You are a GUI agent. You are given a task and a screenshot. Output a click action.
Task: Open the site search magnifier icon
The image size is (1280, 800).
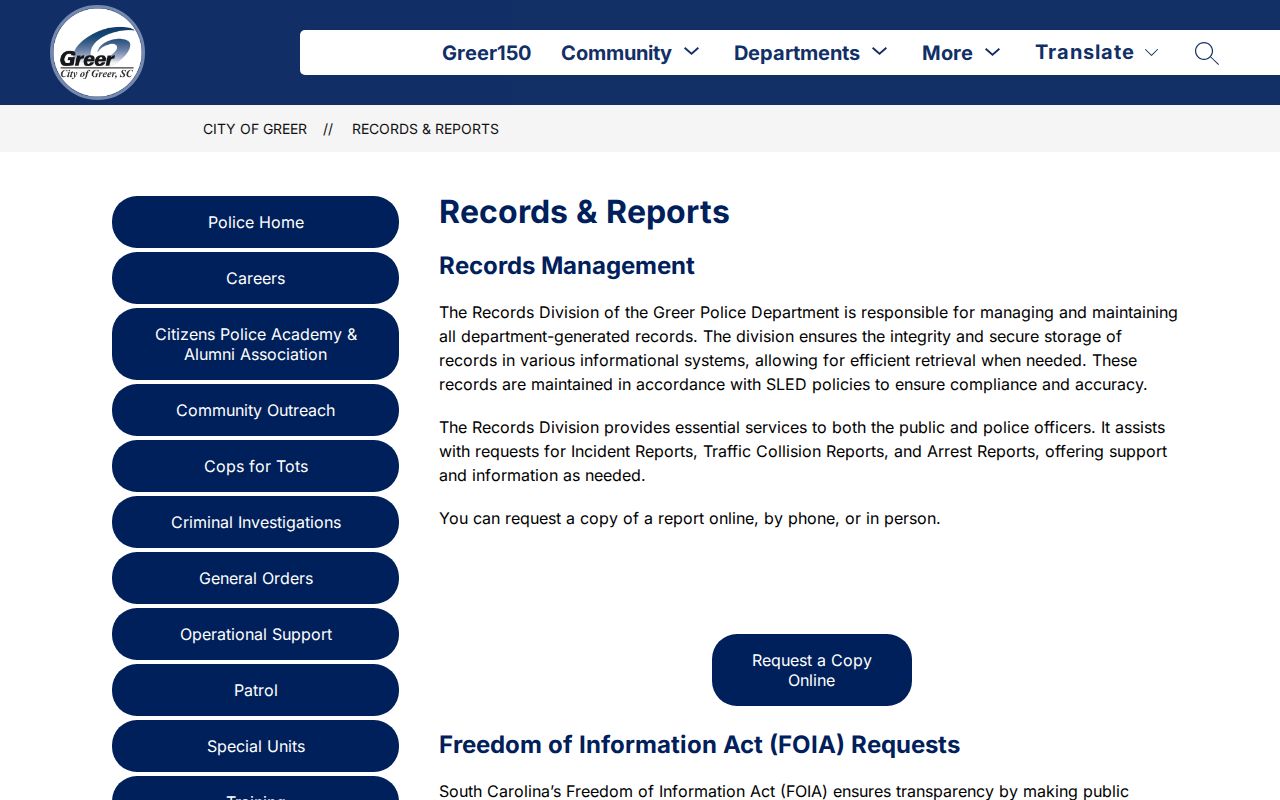click(1206, 53)
